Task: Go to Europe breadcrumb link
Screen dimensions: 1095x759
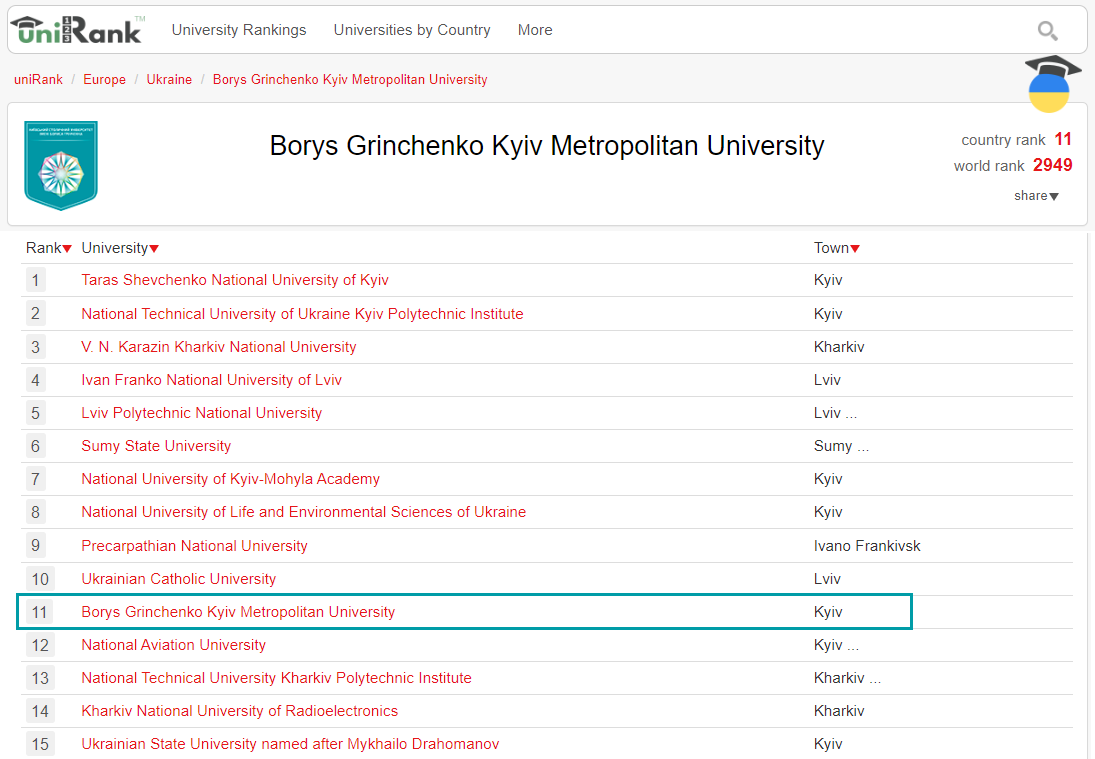Action: point(105,80)
